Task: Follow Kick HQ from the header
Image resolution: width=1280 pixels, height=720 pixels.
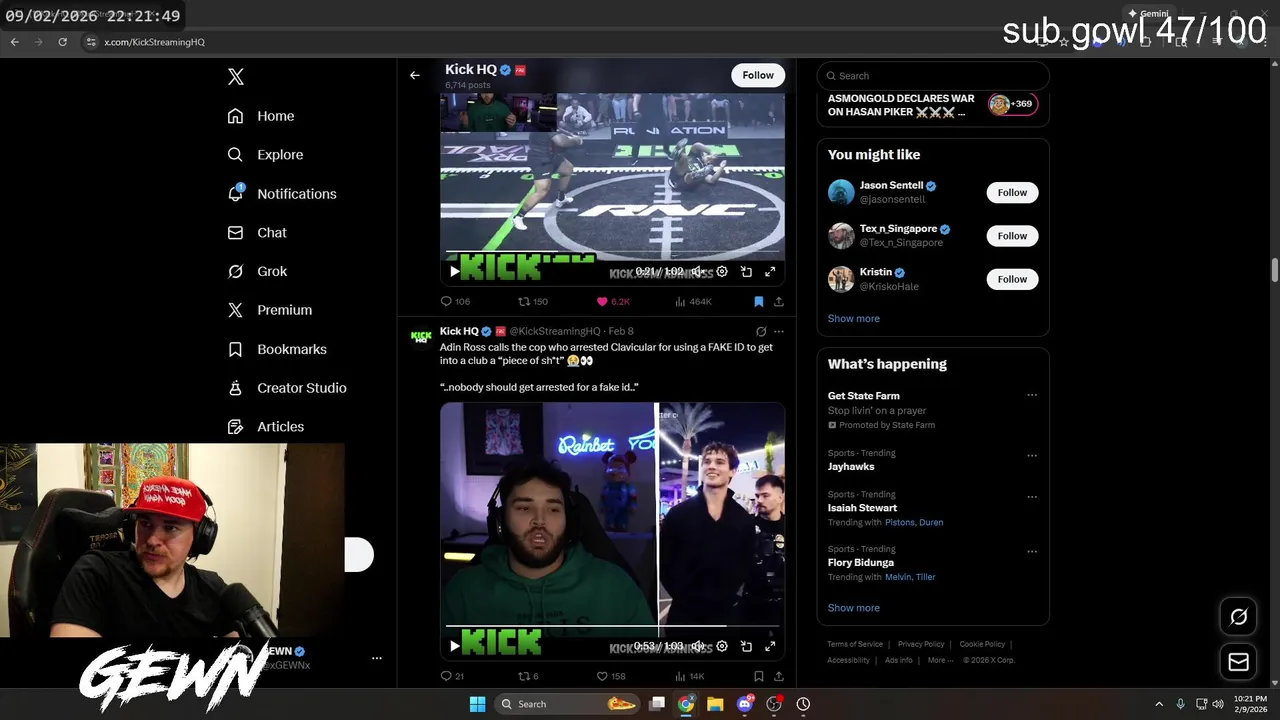Action: [x=758, y=75]
